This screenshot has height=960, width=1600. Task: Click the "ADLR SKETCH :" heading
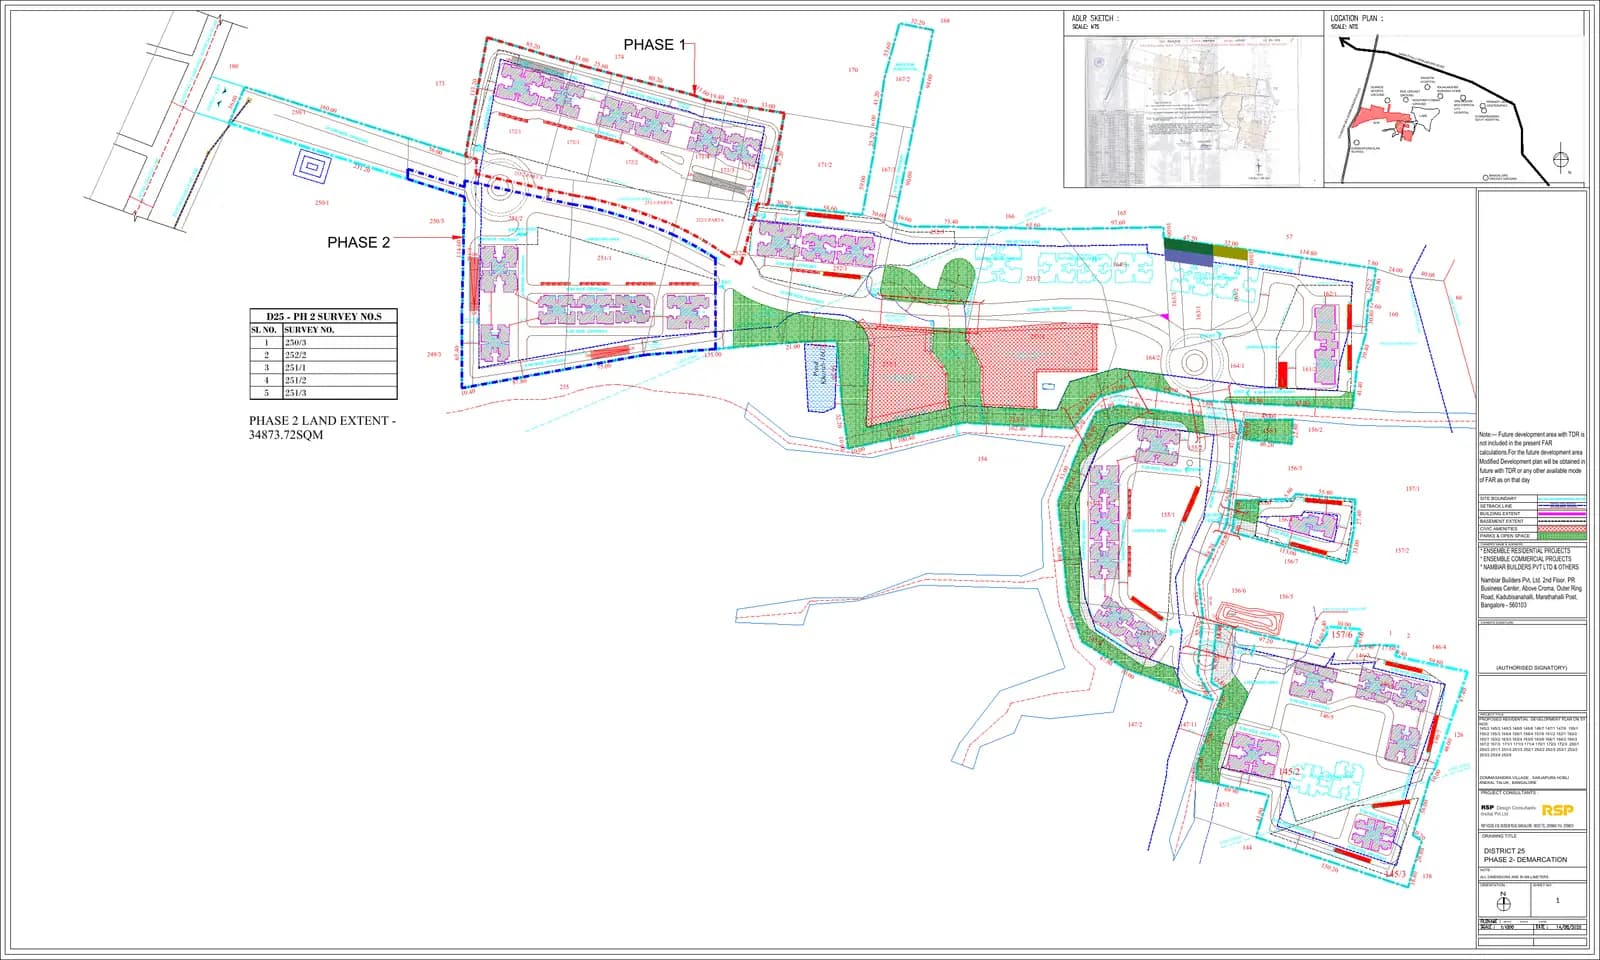coord(1095,18)
